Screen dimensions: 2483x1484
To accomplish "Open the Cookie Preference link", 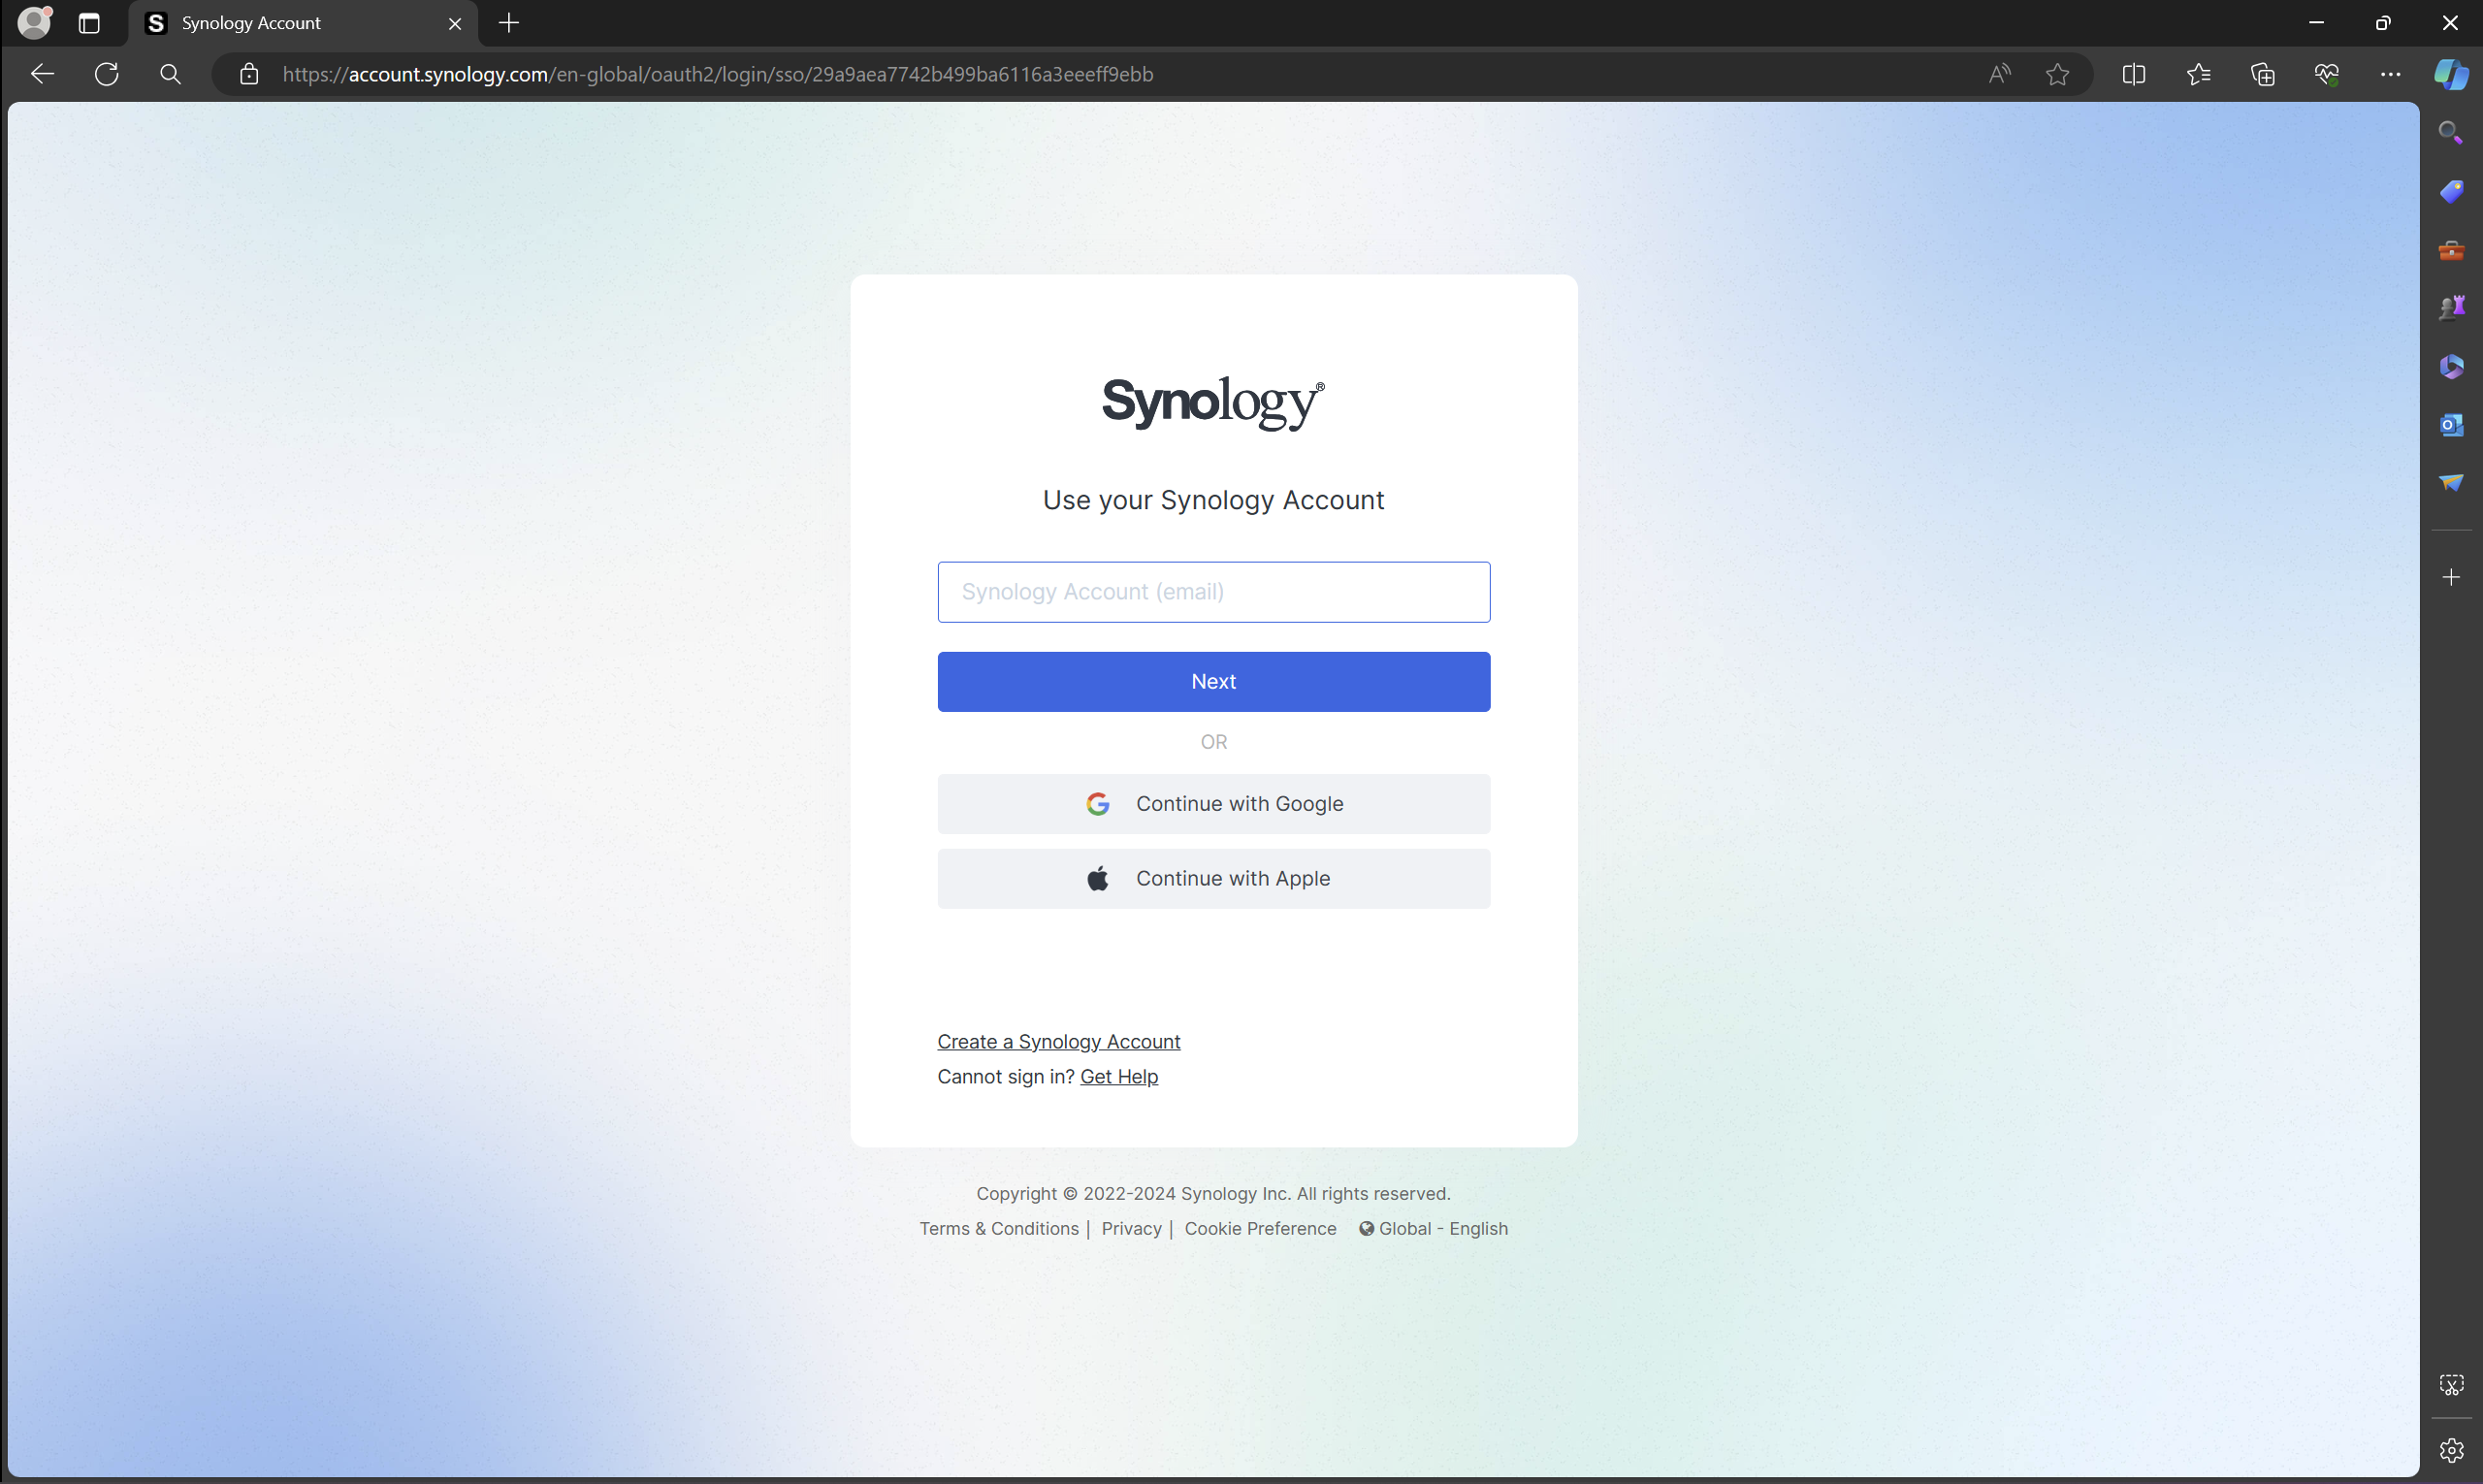I will [x=1260, y=1229].
